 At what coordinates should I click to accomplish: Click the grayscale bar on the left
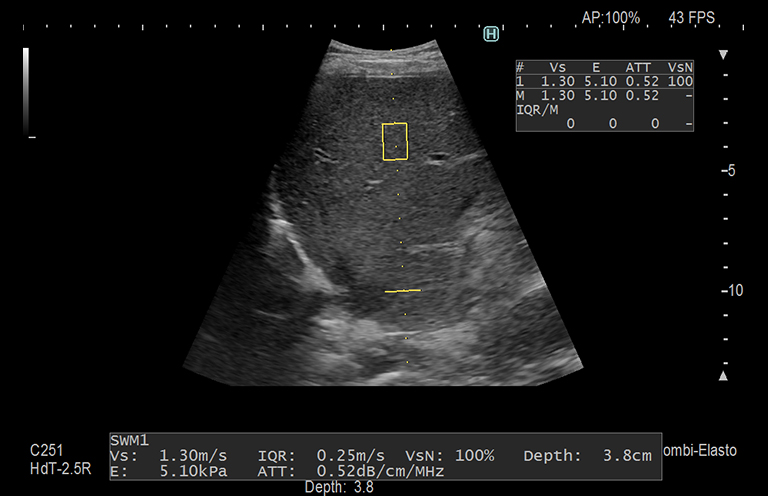click(26, 90)
